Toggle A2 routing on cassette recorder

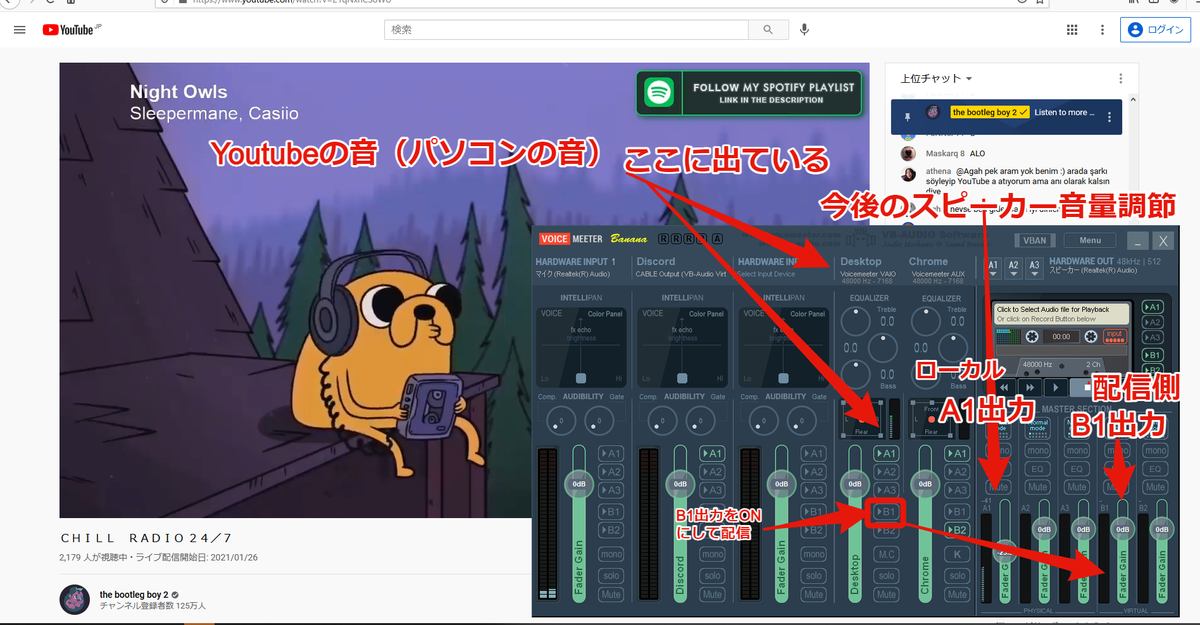coord(1153,322)
